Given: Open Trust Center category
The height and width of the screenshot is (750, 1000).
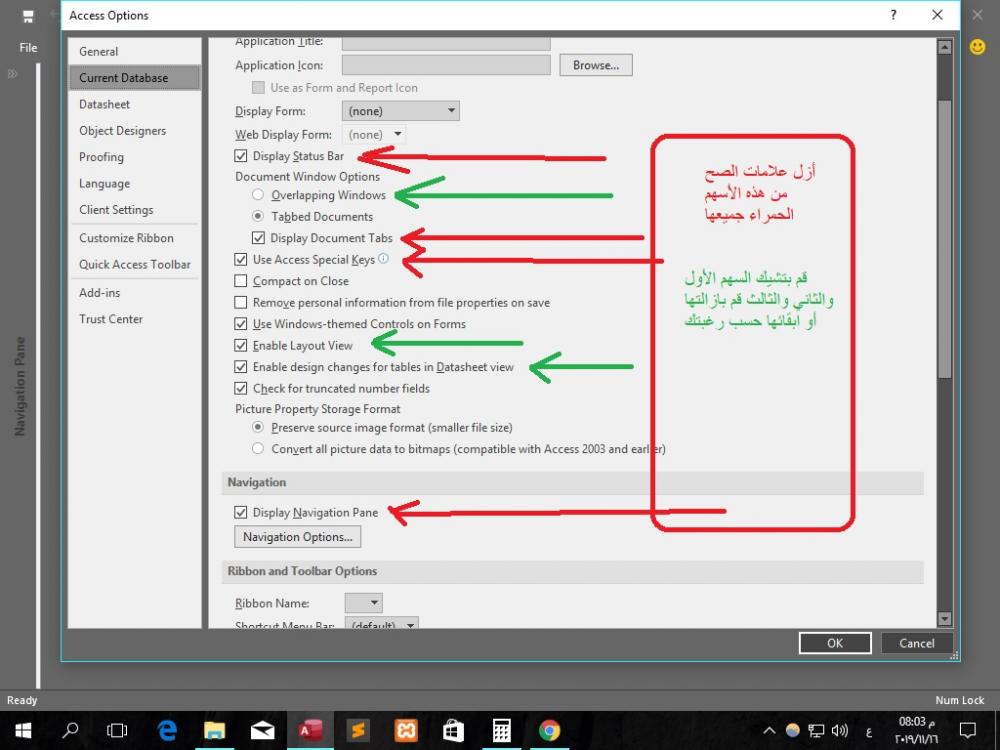Looking at the screenshot, I should (x=135, y=319).
